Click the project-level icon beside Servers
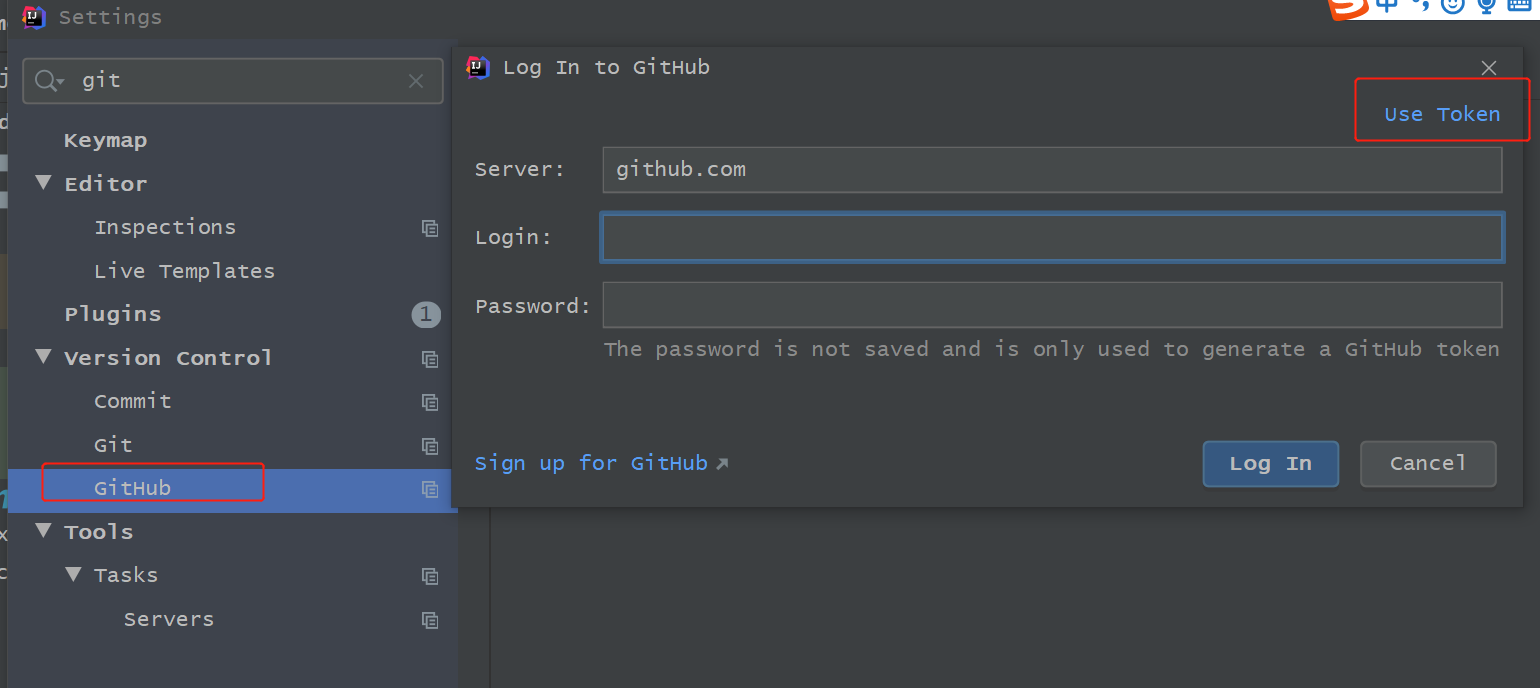 pyautogui.click(x=430, y=620)
